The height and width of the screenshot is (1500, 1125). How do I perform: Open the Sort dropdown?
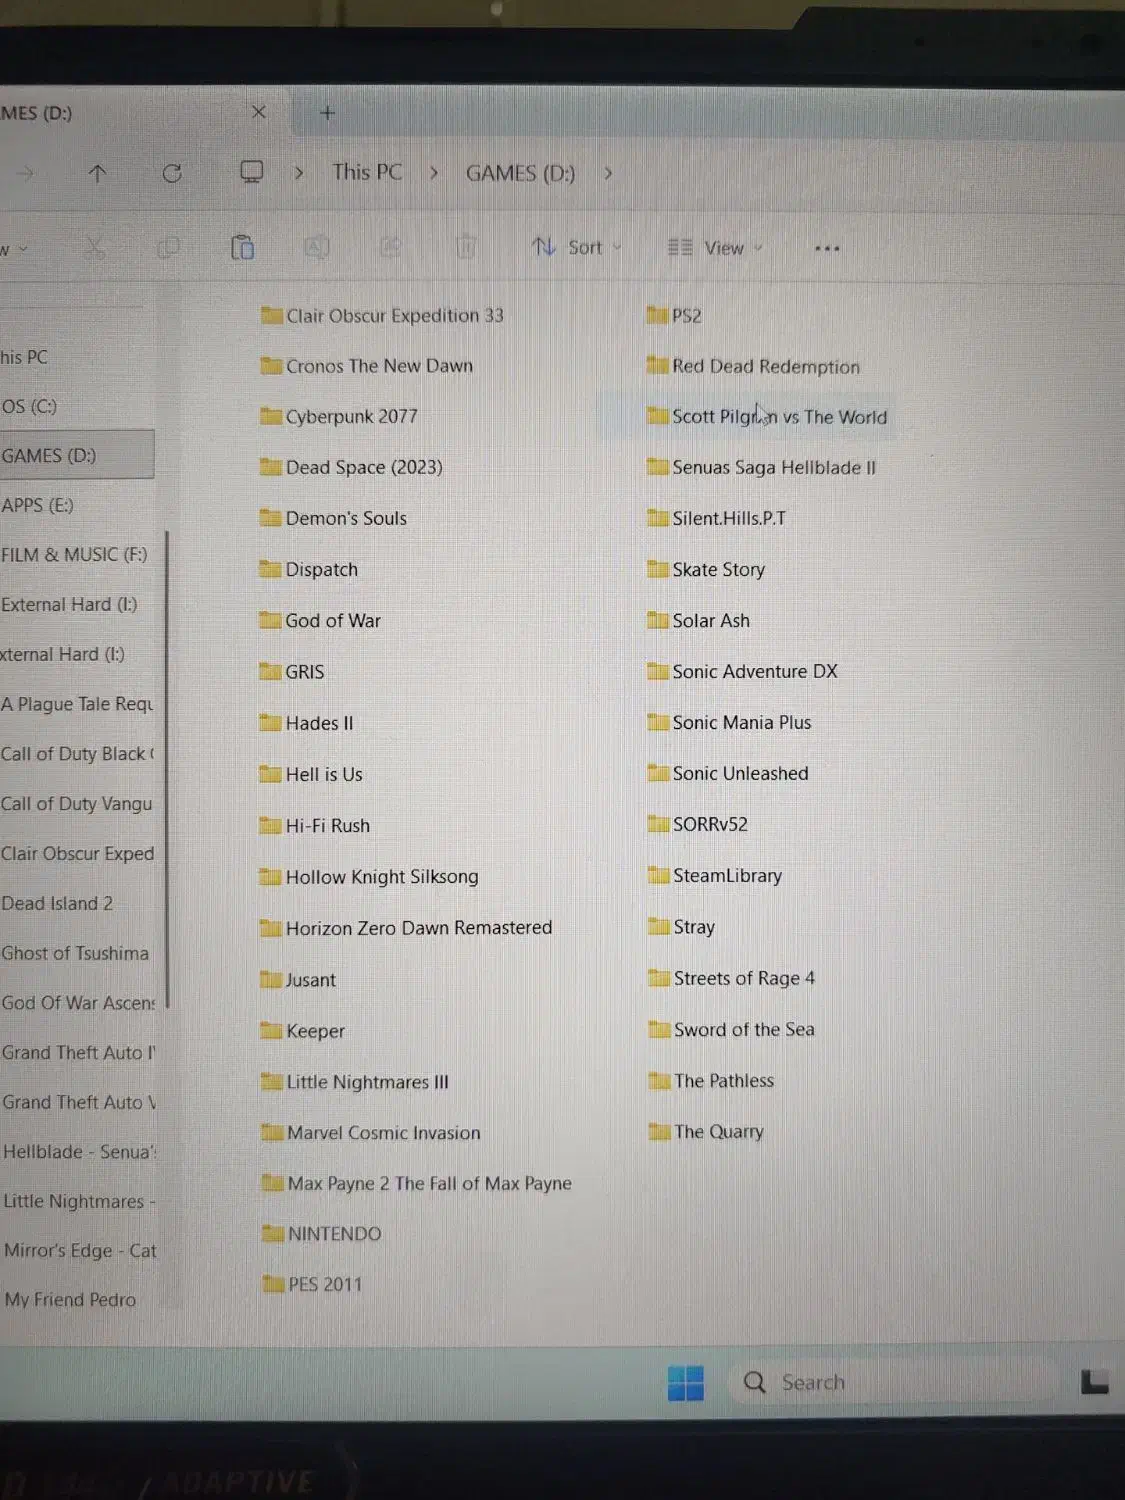tap(577, 247)
